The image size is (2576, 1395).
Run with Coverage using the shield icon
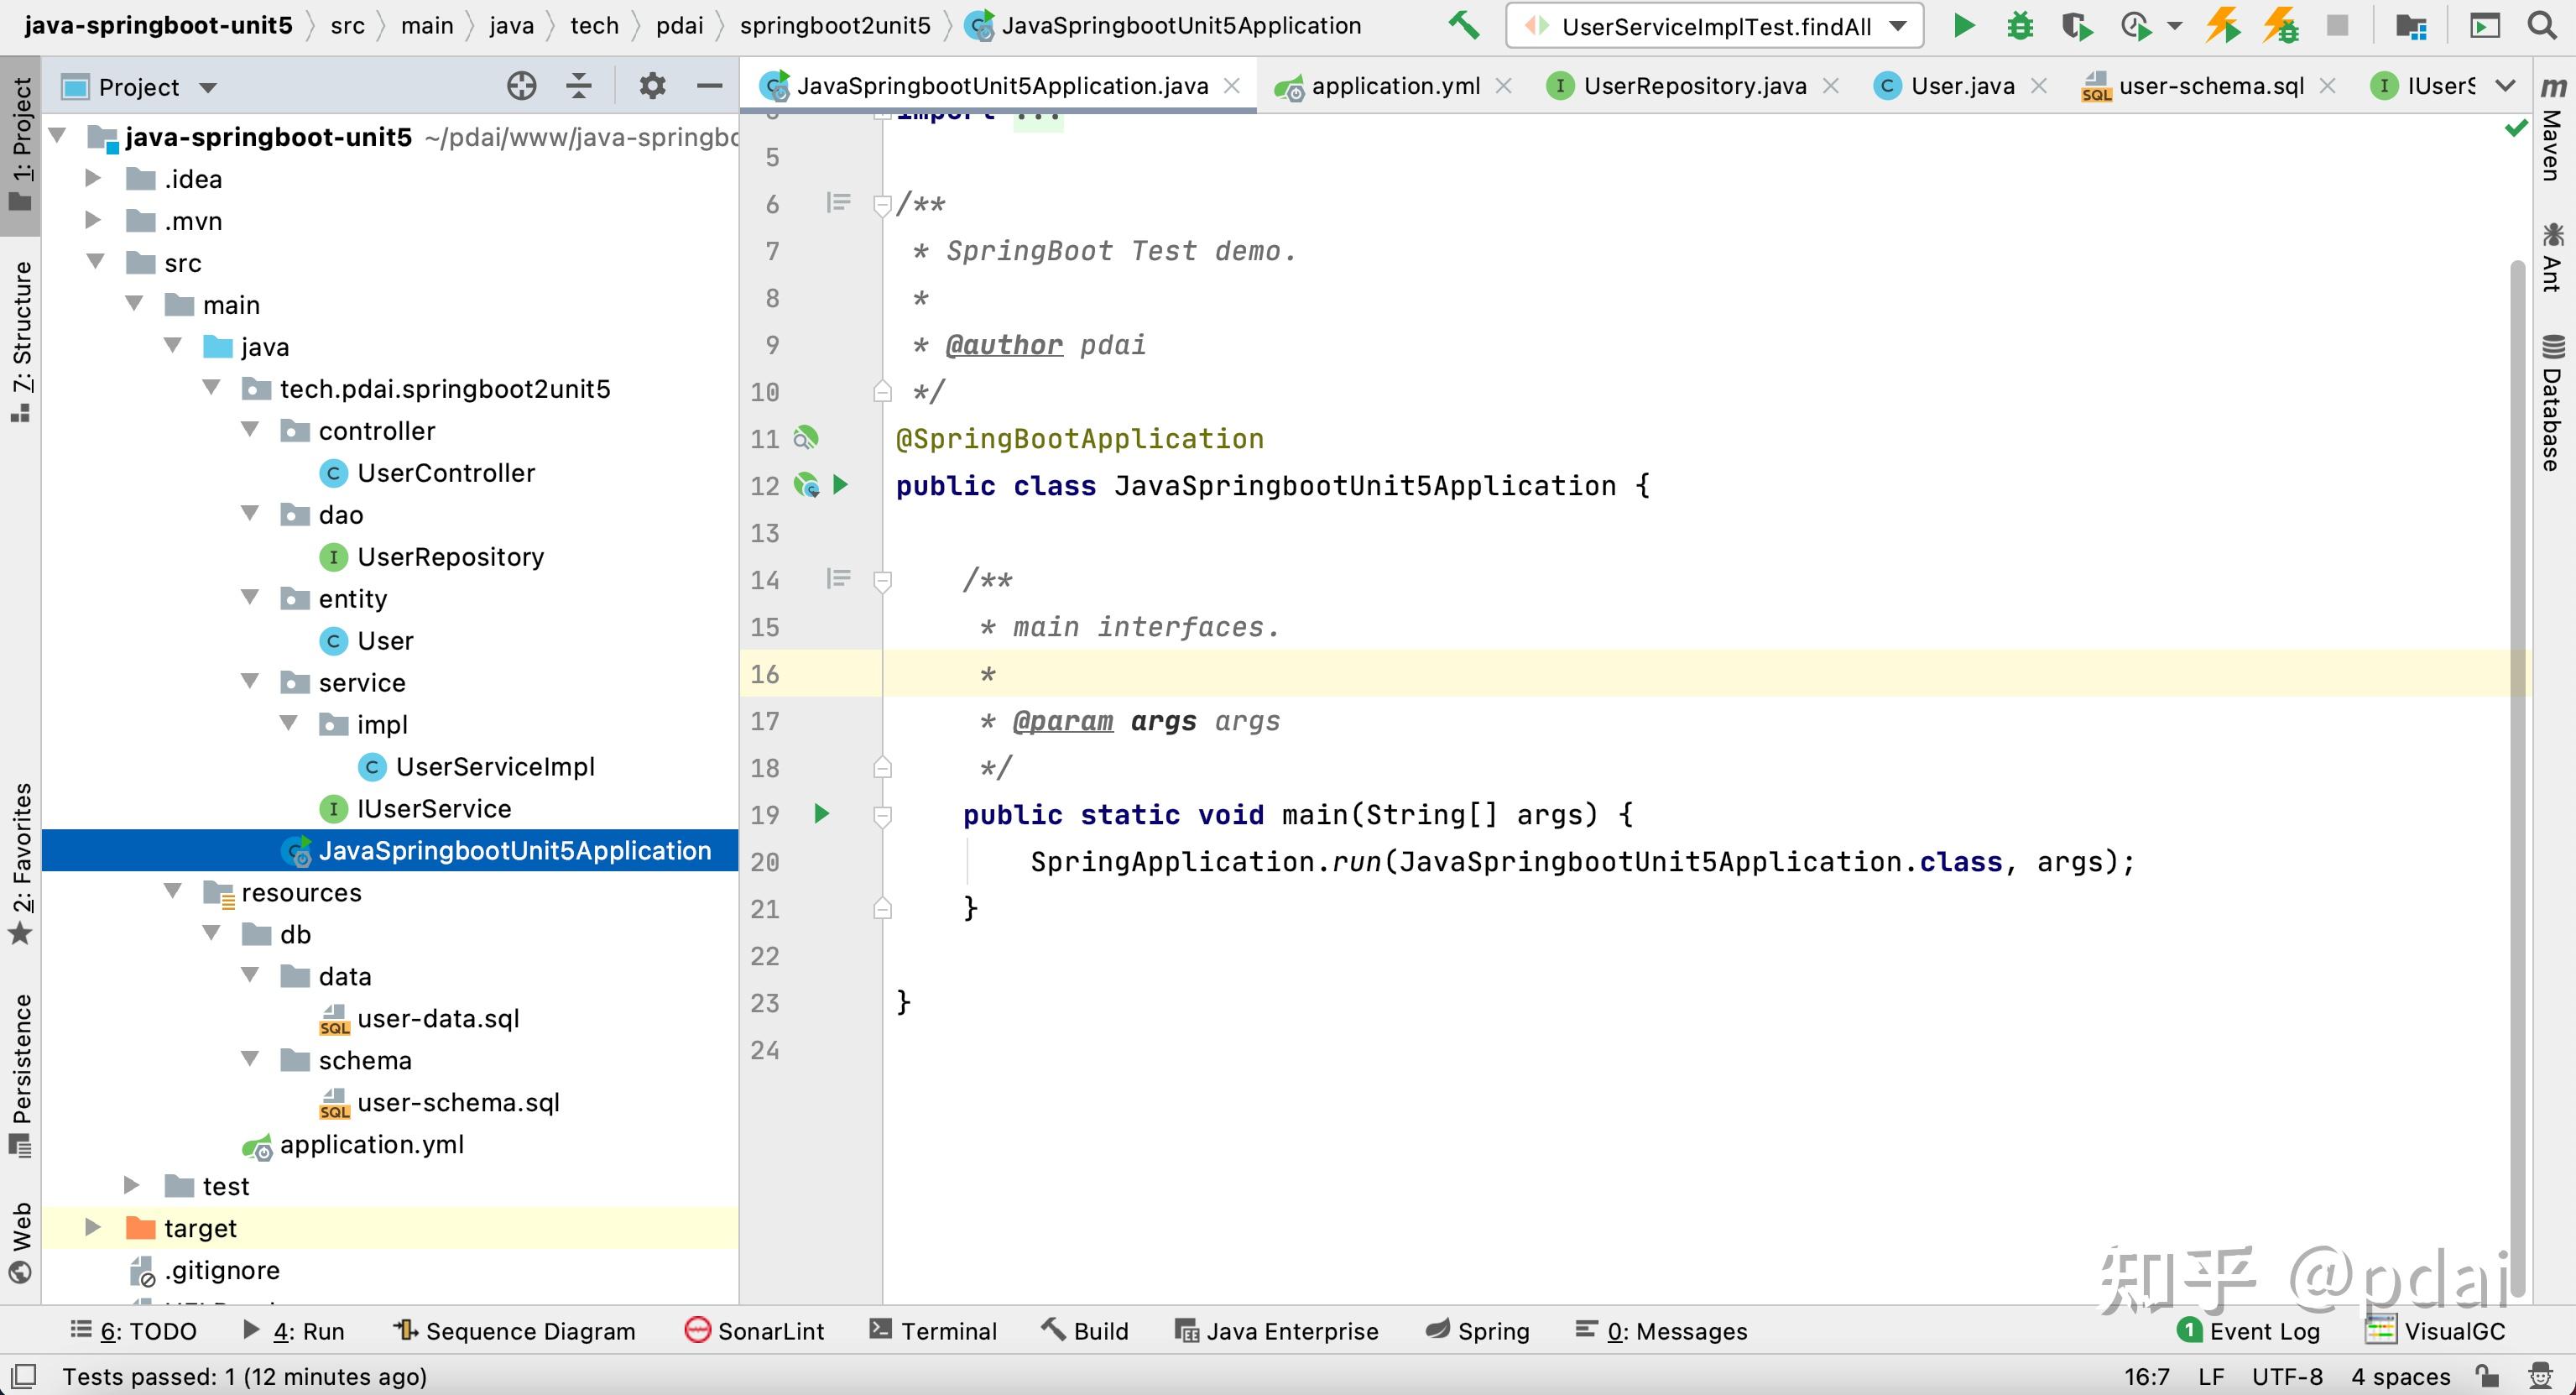[x=2076, y=26]
